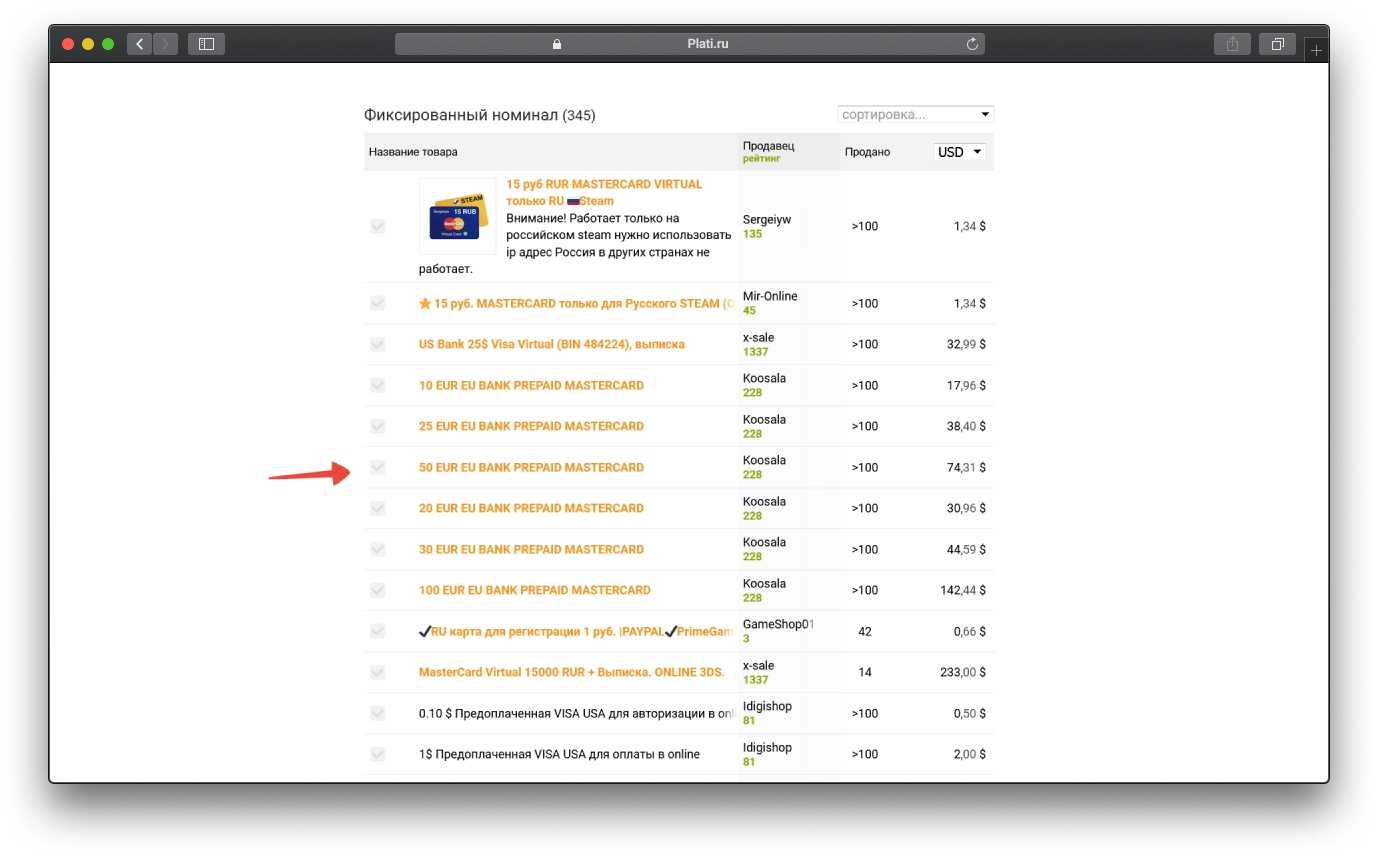Check the box for 100 EUR EU BANK
The height and width of the screenshot is (856, 1378).
pyautogui.click(x=377, y=590)
